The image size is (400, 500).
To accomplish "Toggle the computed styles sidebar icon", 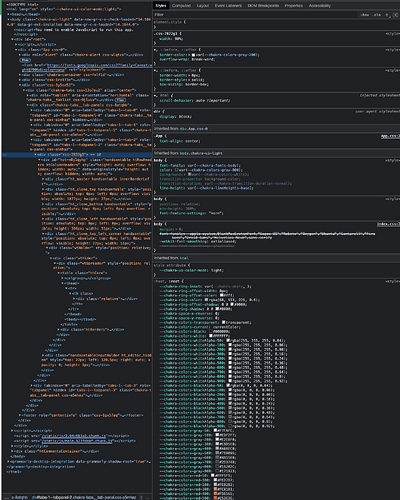I will click(x=395, y=15).
